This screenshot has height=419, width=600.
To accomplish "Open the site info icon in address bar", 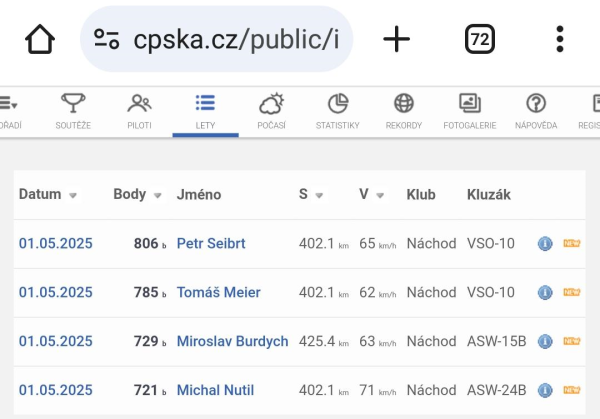I will click(x=107, y=39).
